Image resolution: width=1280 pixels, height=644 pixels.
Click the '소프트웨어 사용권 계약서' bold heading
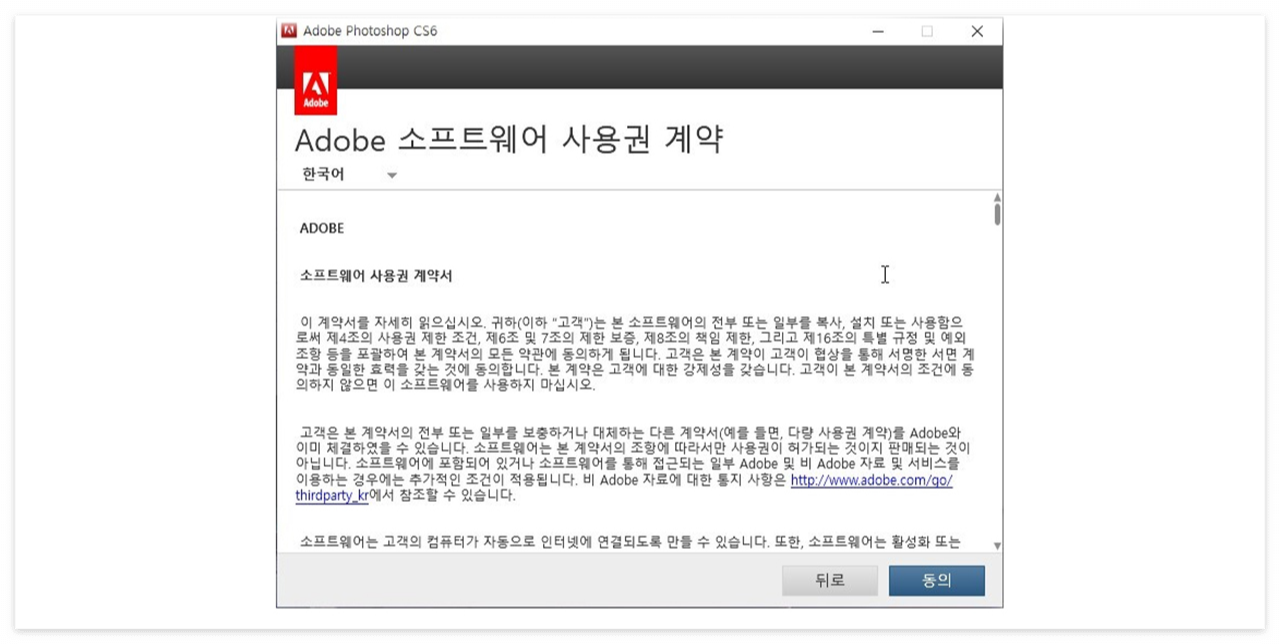(x=376, y=275)
